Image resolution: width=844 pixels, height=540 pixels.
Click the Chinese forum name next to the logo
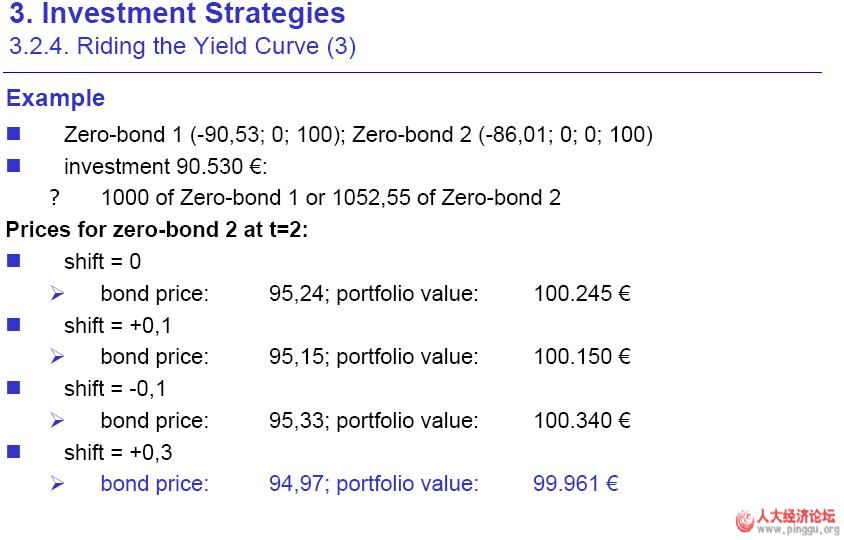click(x=797, y=516)
